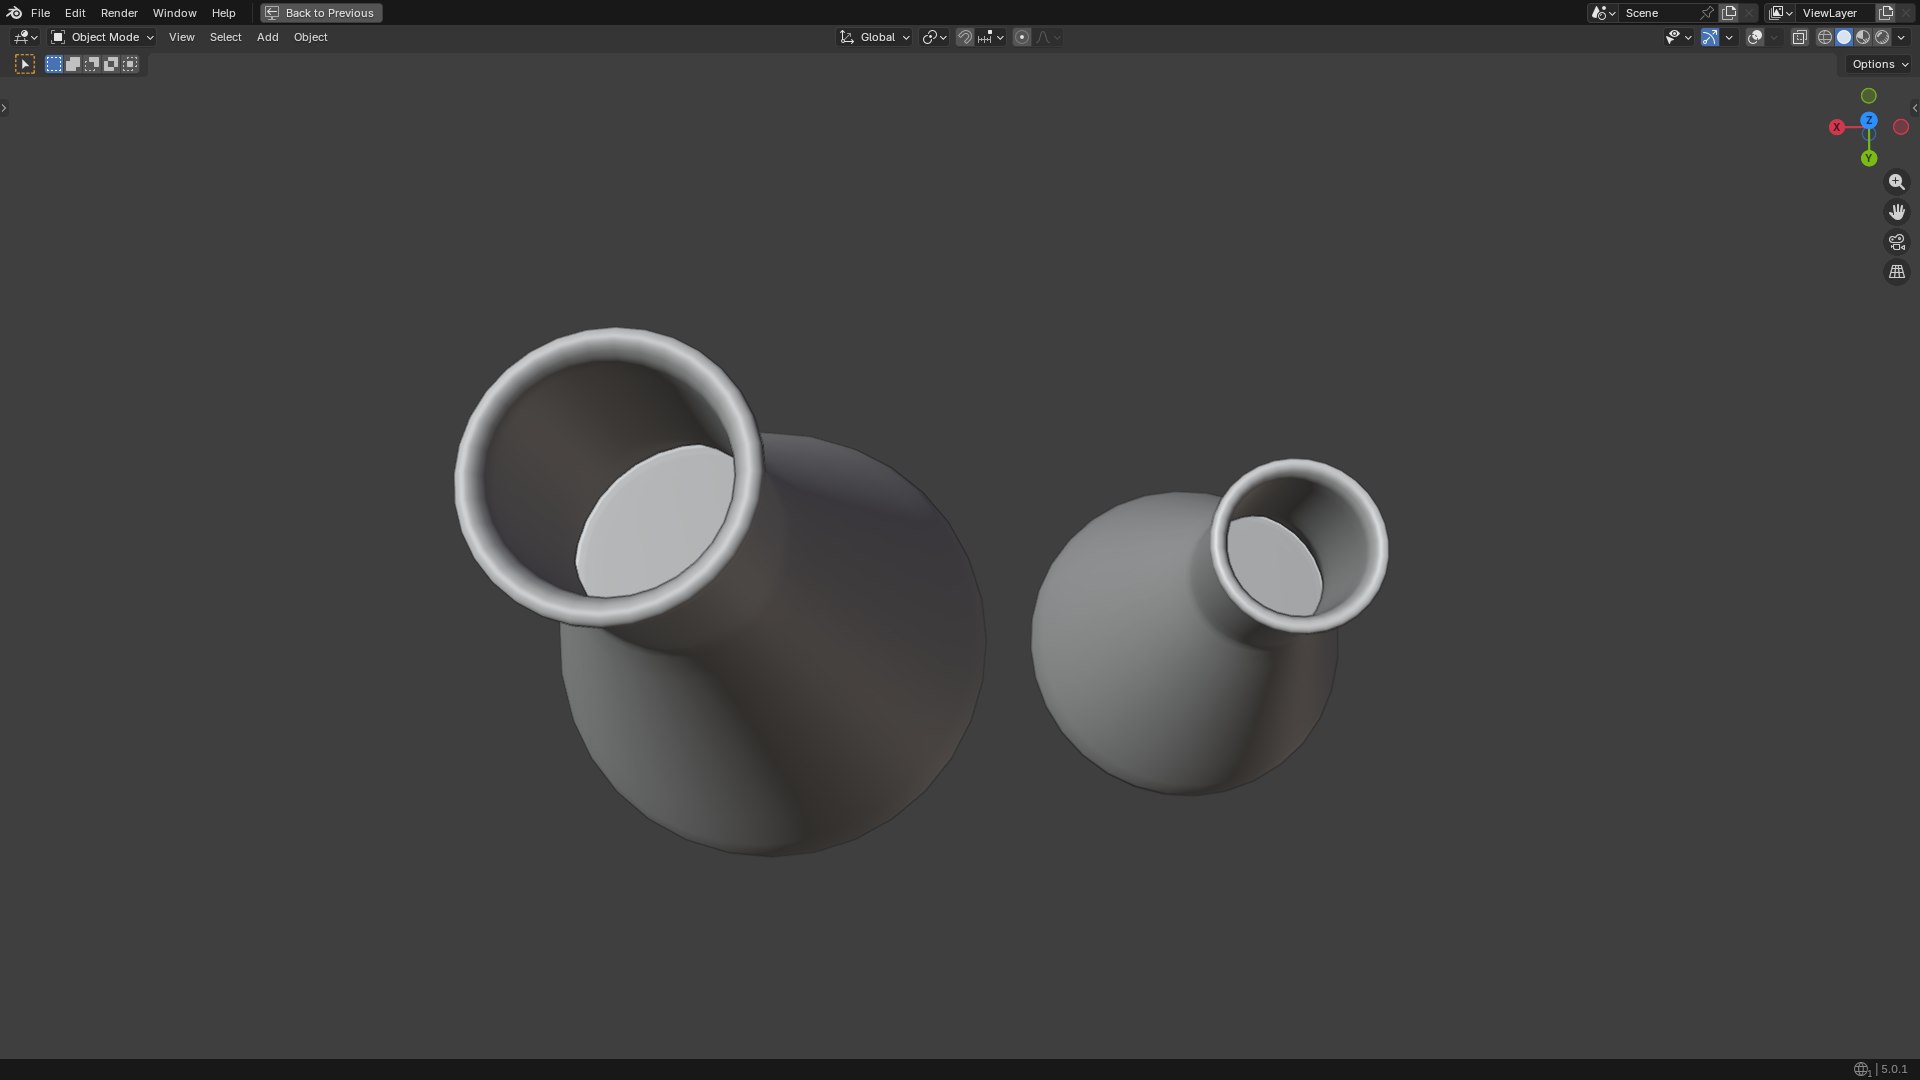Click the Scene name field
The width and height of the screenshot is (1920, 1080).
pos(1658,13)
